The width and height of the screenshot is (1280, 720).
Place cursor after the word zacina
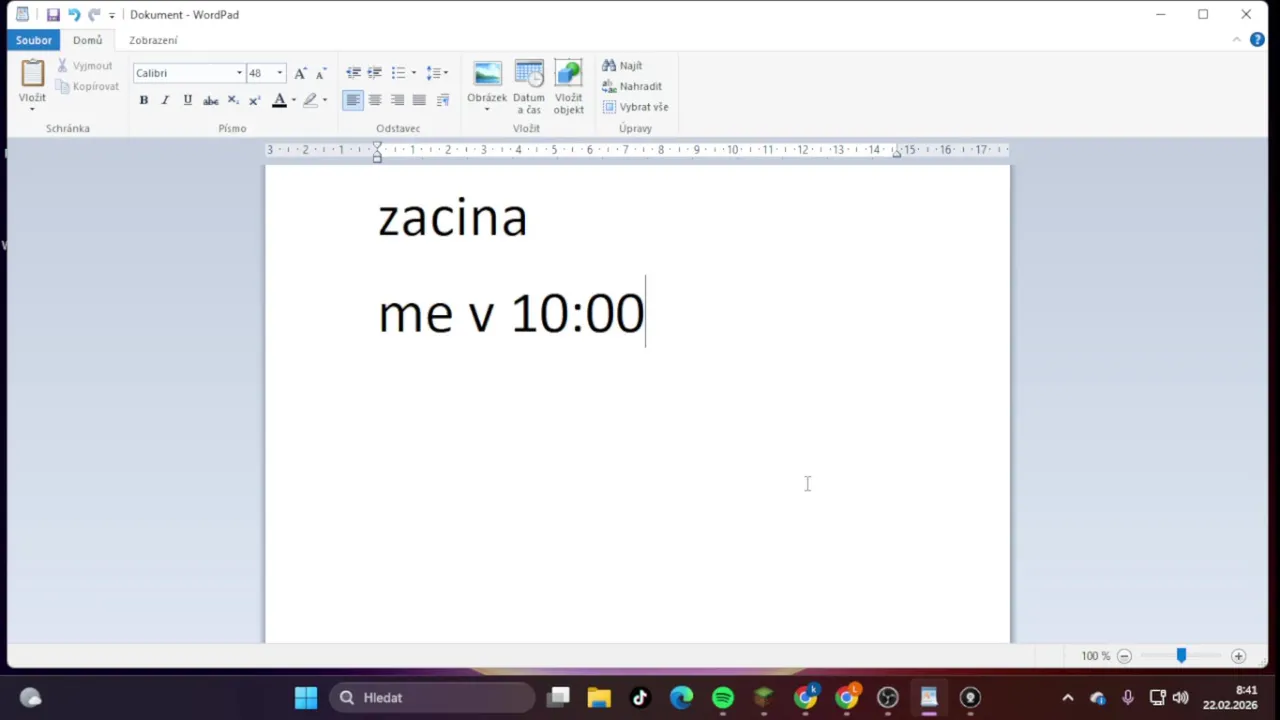point(529,217)
